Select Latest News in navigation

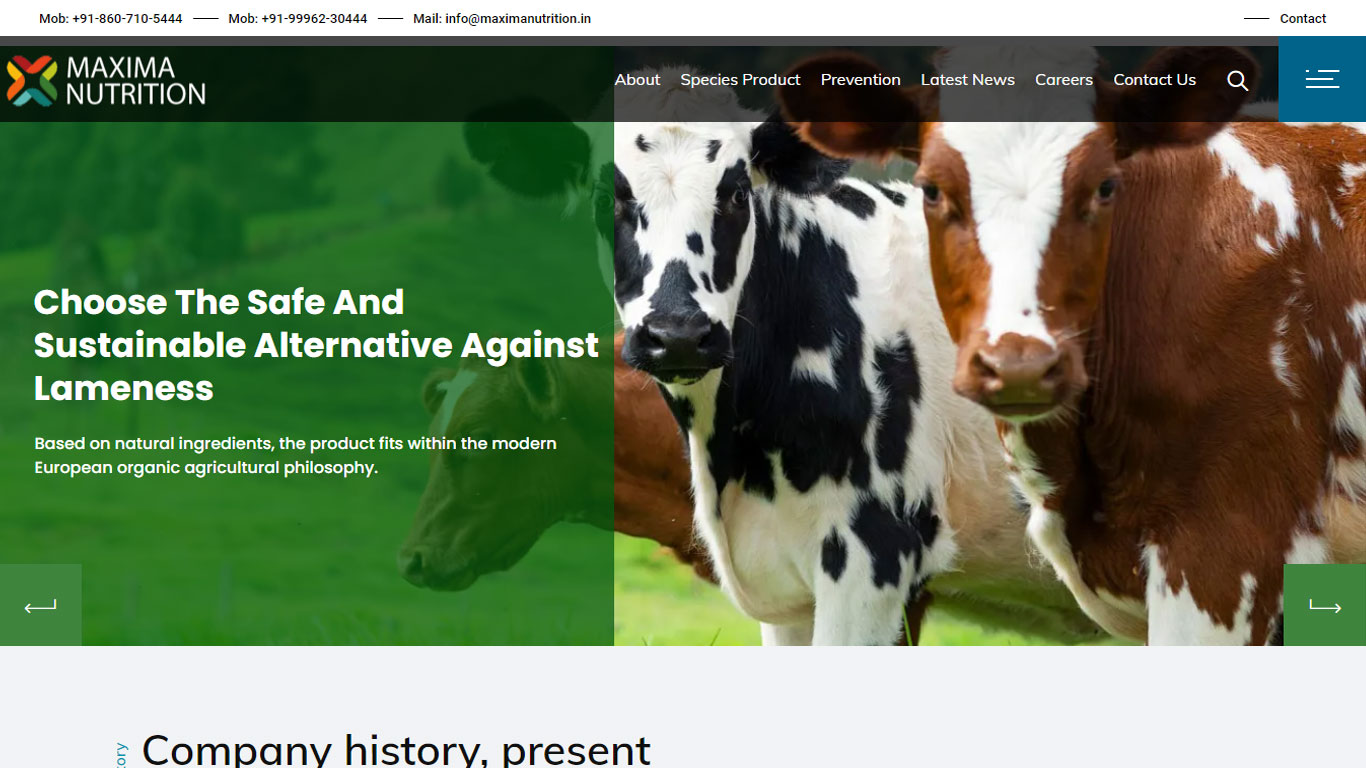click(x=967, y=80)
